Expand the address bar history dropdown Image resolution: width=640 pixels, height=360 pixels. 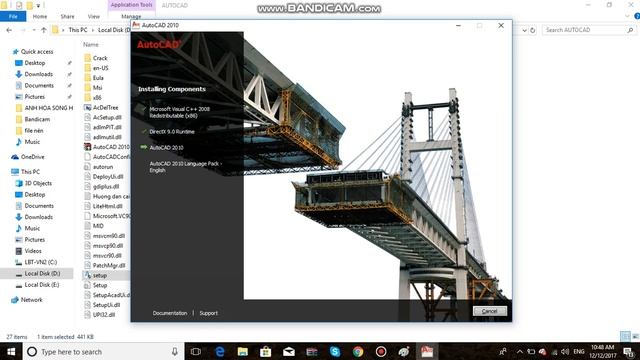coord(524,30)
